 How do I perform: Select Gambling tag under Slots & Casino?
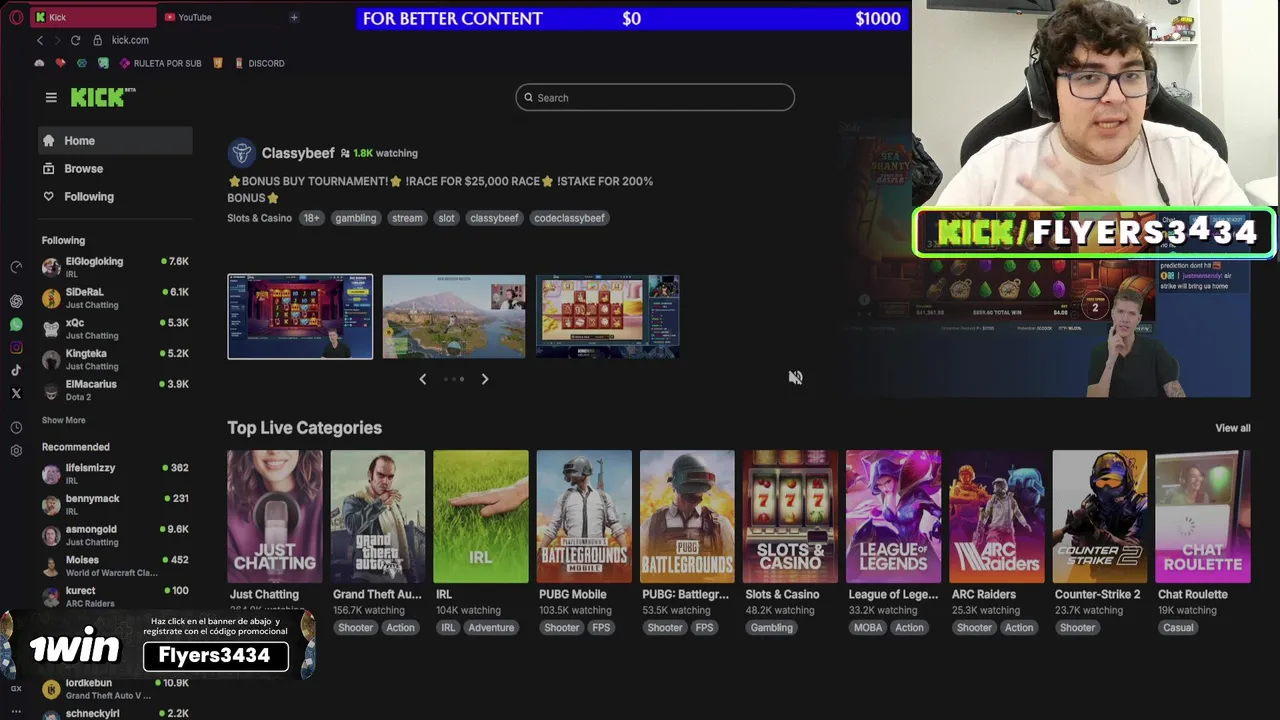[x=771, y=628]
